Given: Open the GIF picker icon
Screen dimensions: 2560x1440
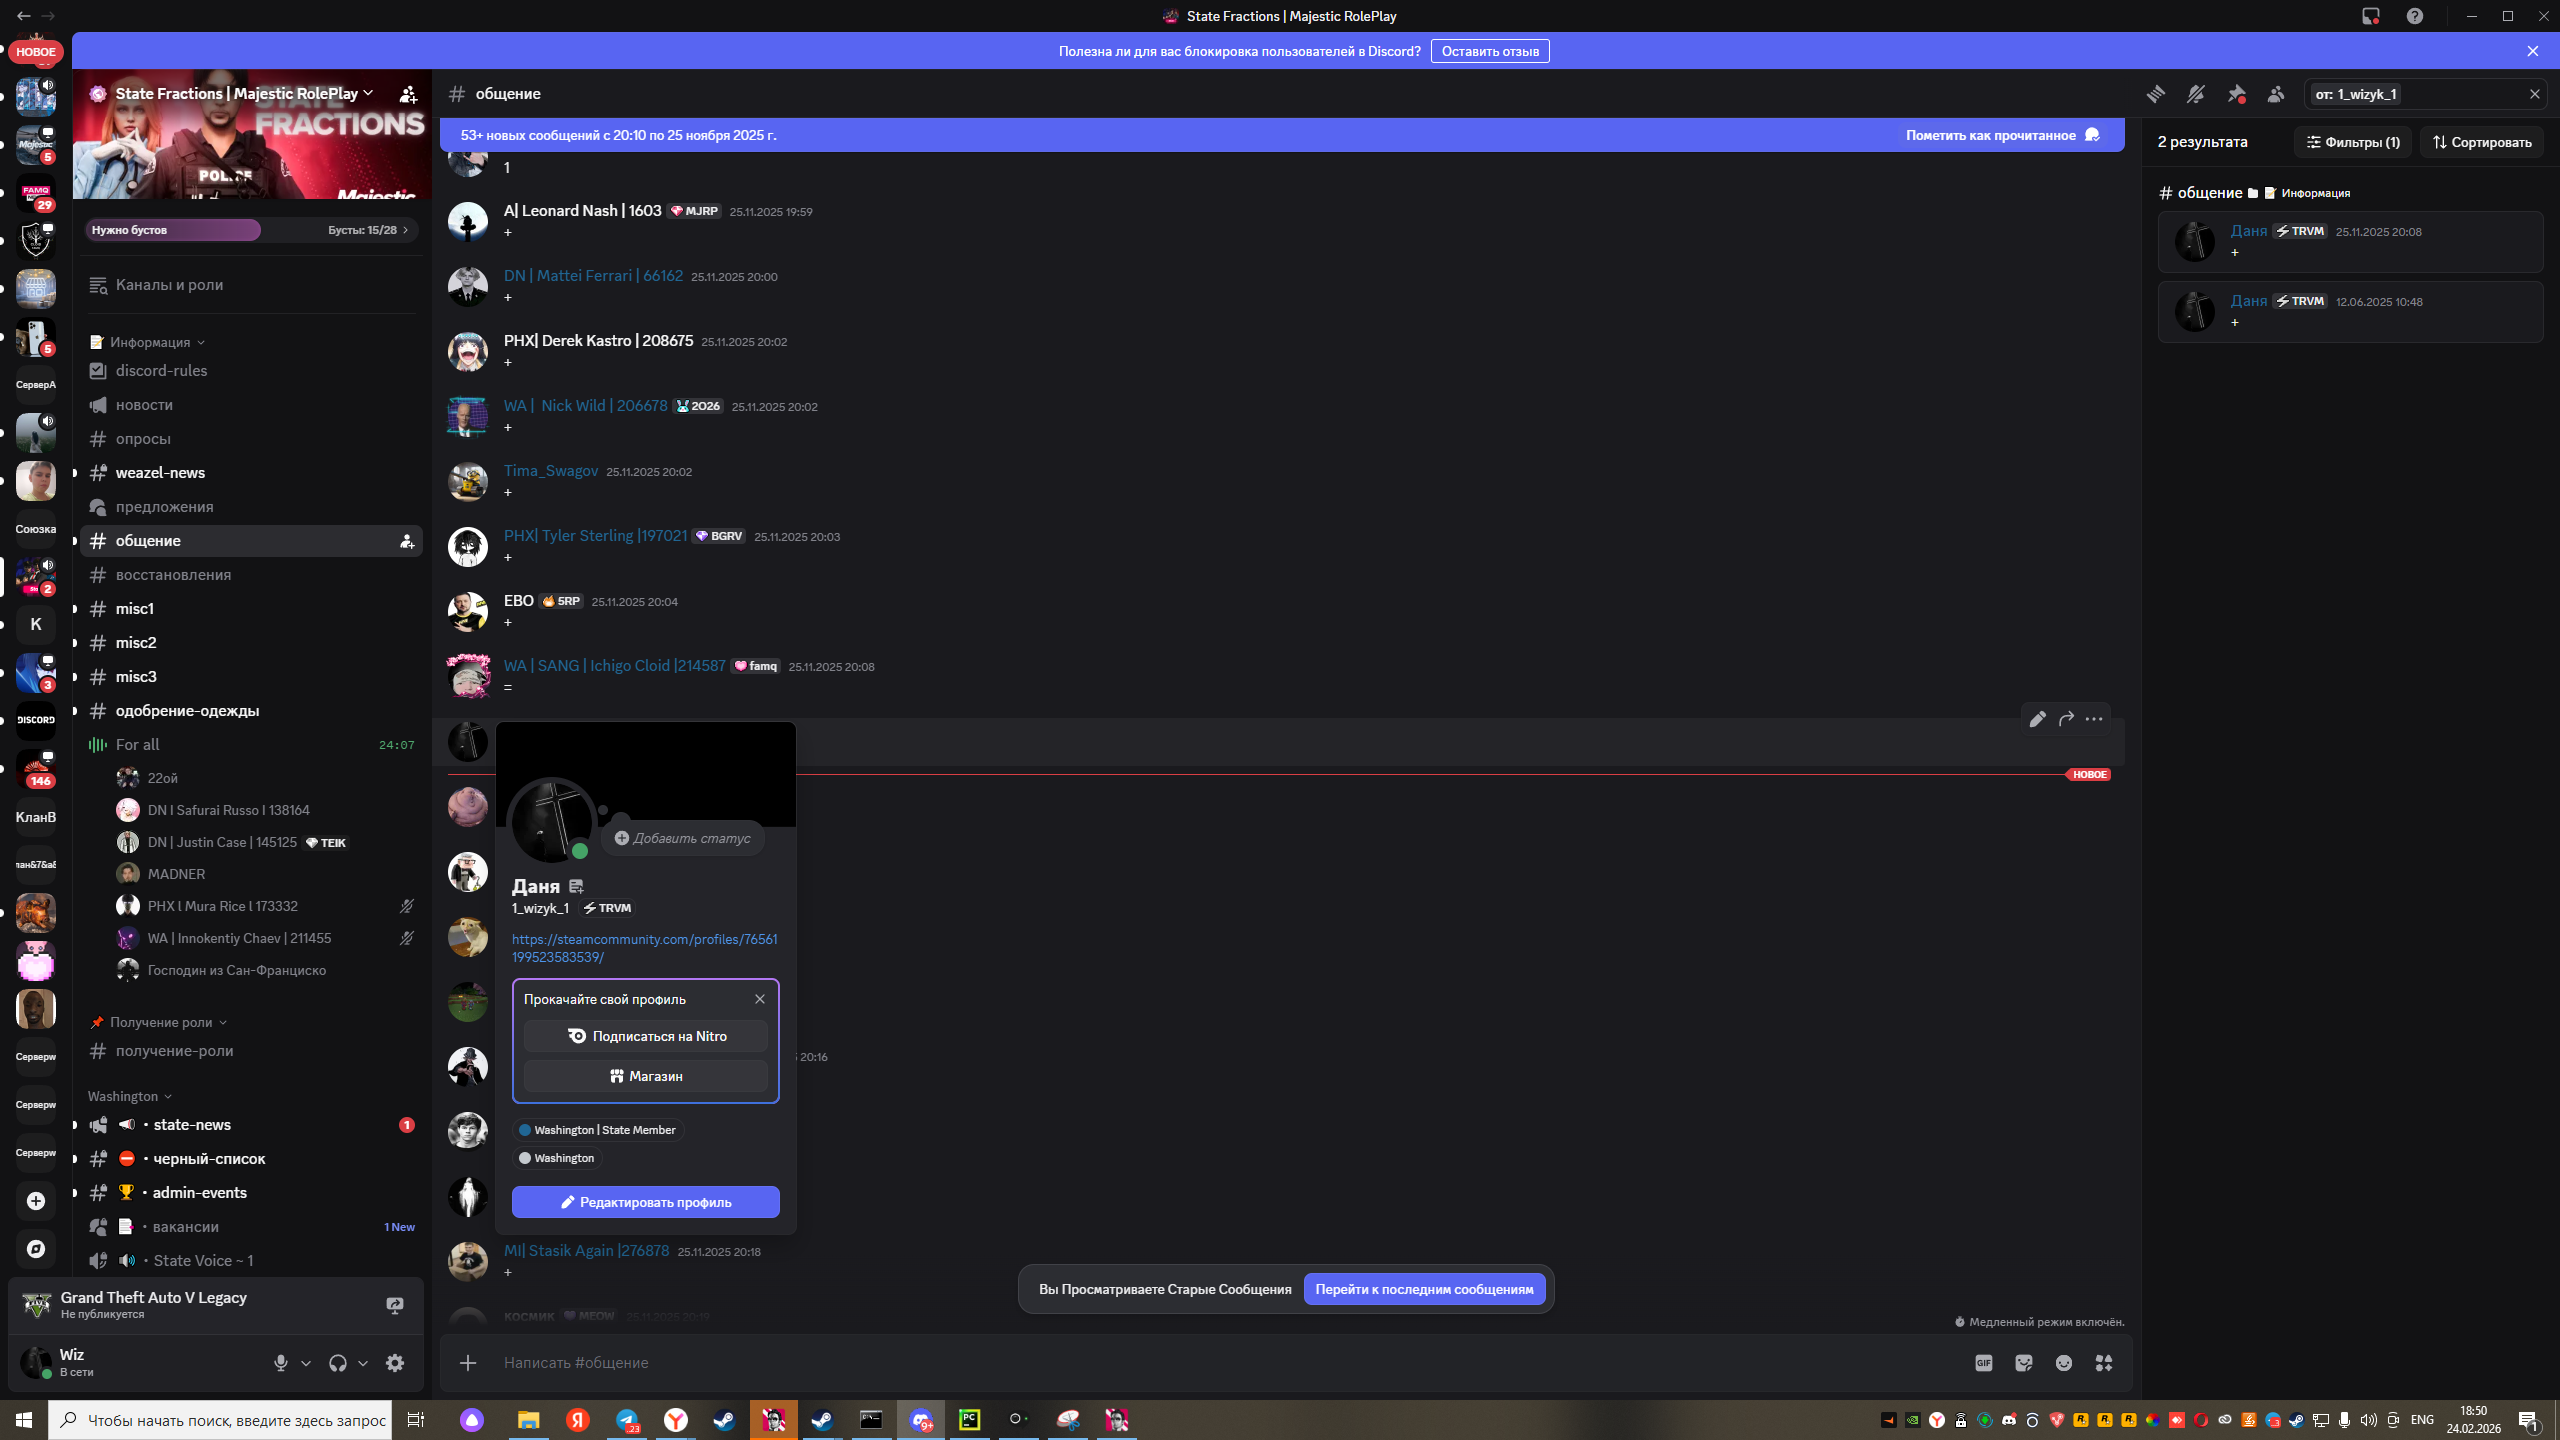Looking at the screenshot, I should point(1984,1363).
